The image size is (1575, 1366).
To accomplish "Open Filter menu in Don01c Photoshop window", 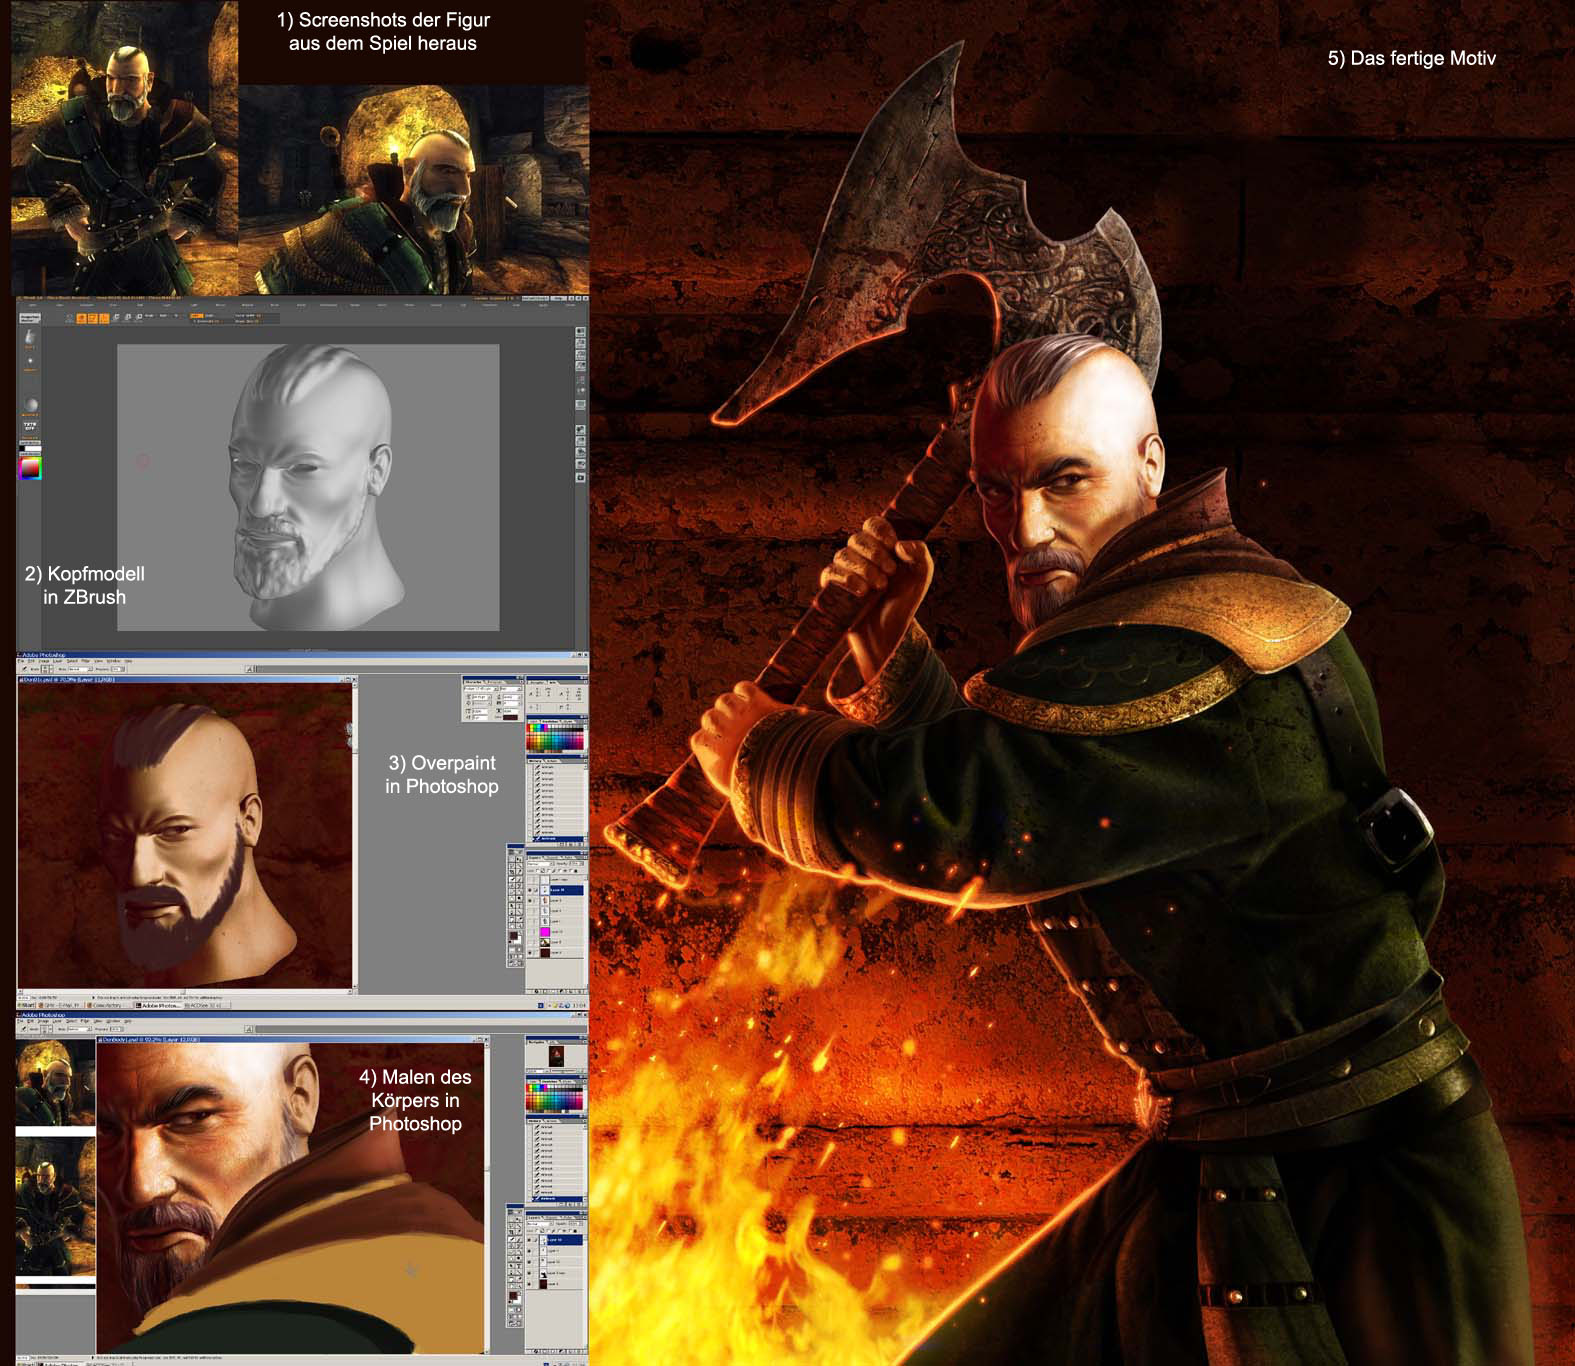I will click(85, 661).
